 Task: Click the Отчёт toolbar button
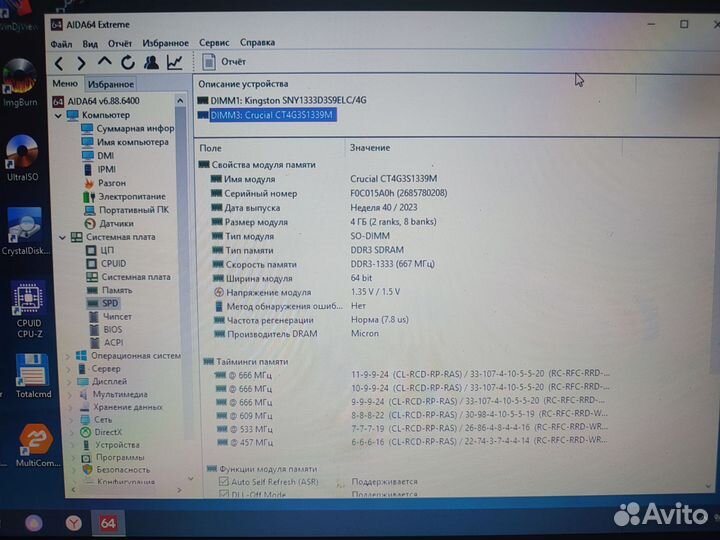(x=234, y=62)
